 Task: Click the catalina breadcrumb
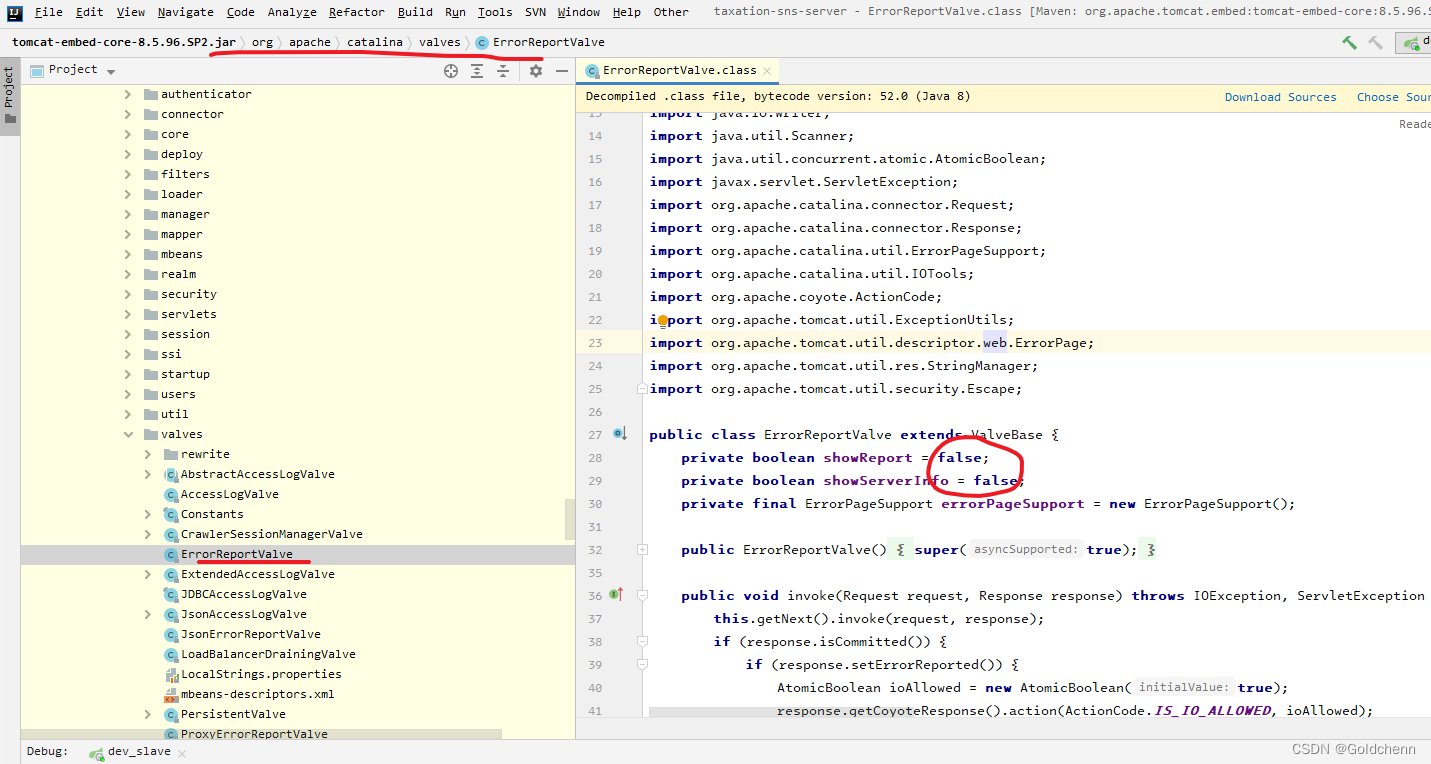tap(375, 42)
